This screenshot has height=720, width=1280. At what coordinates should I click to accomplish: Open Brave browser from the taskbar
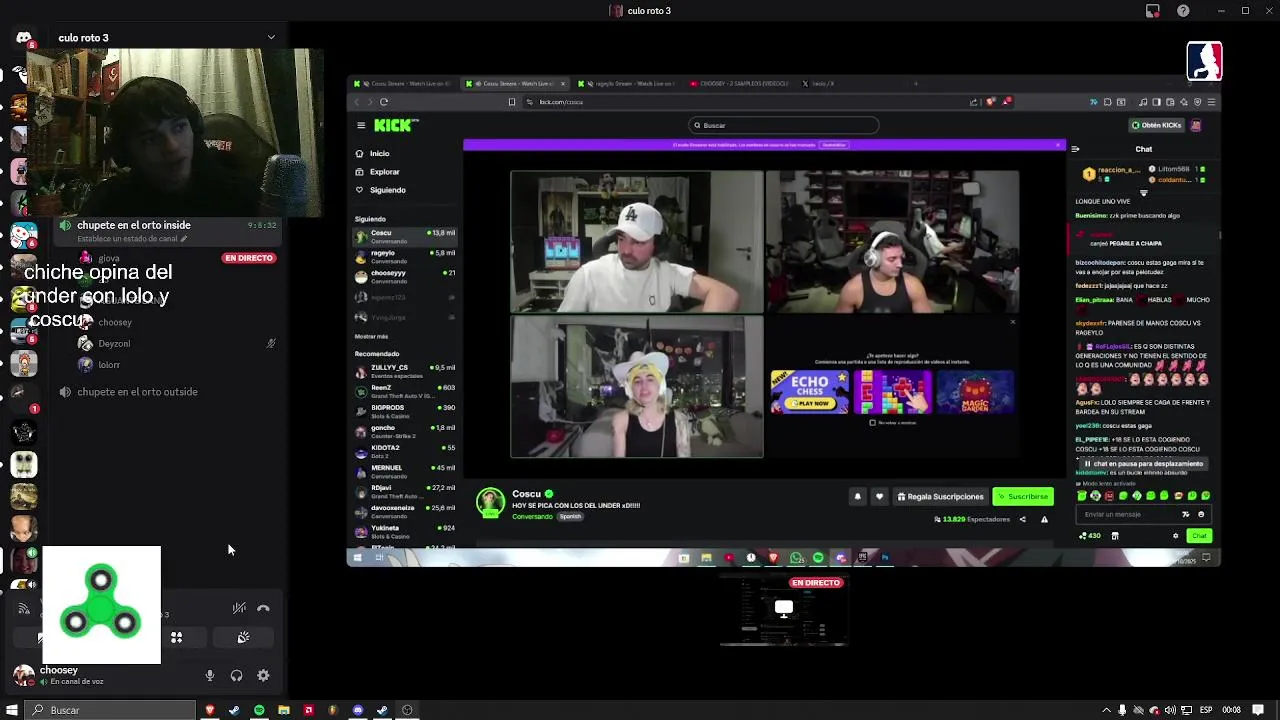tap(209, 710)
